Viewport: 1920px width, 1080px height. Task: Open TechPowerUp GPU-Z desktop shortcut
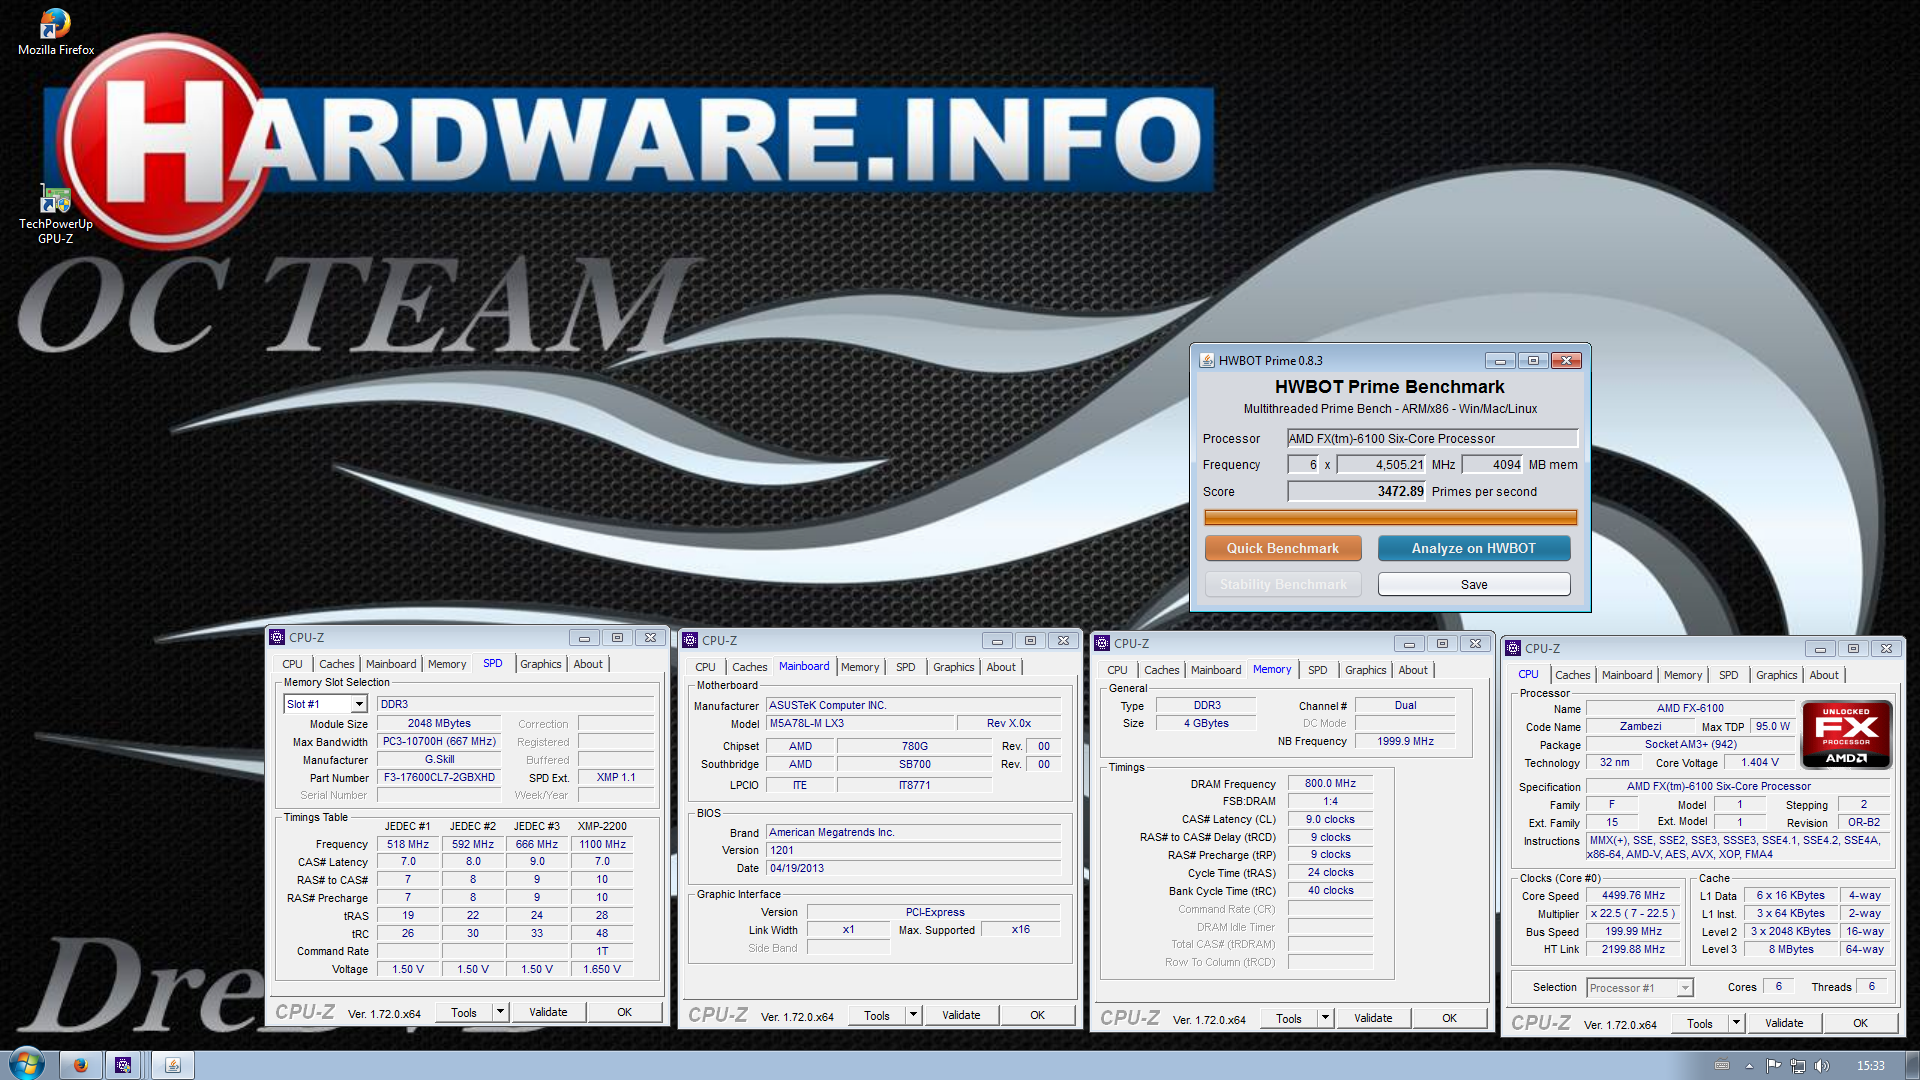[x=55, y=214]
